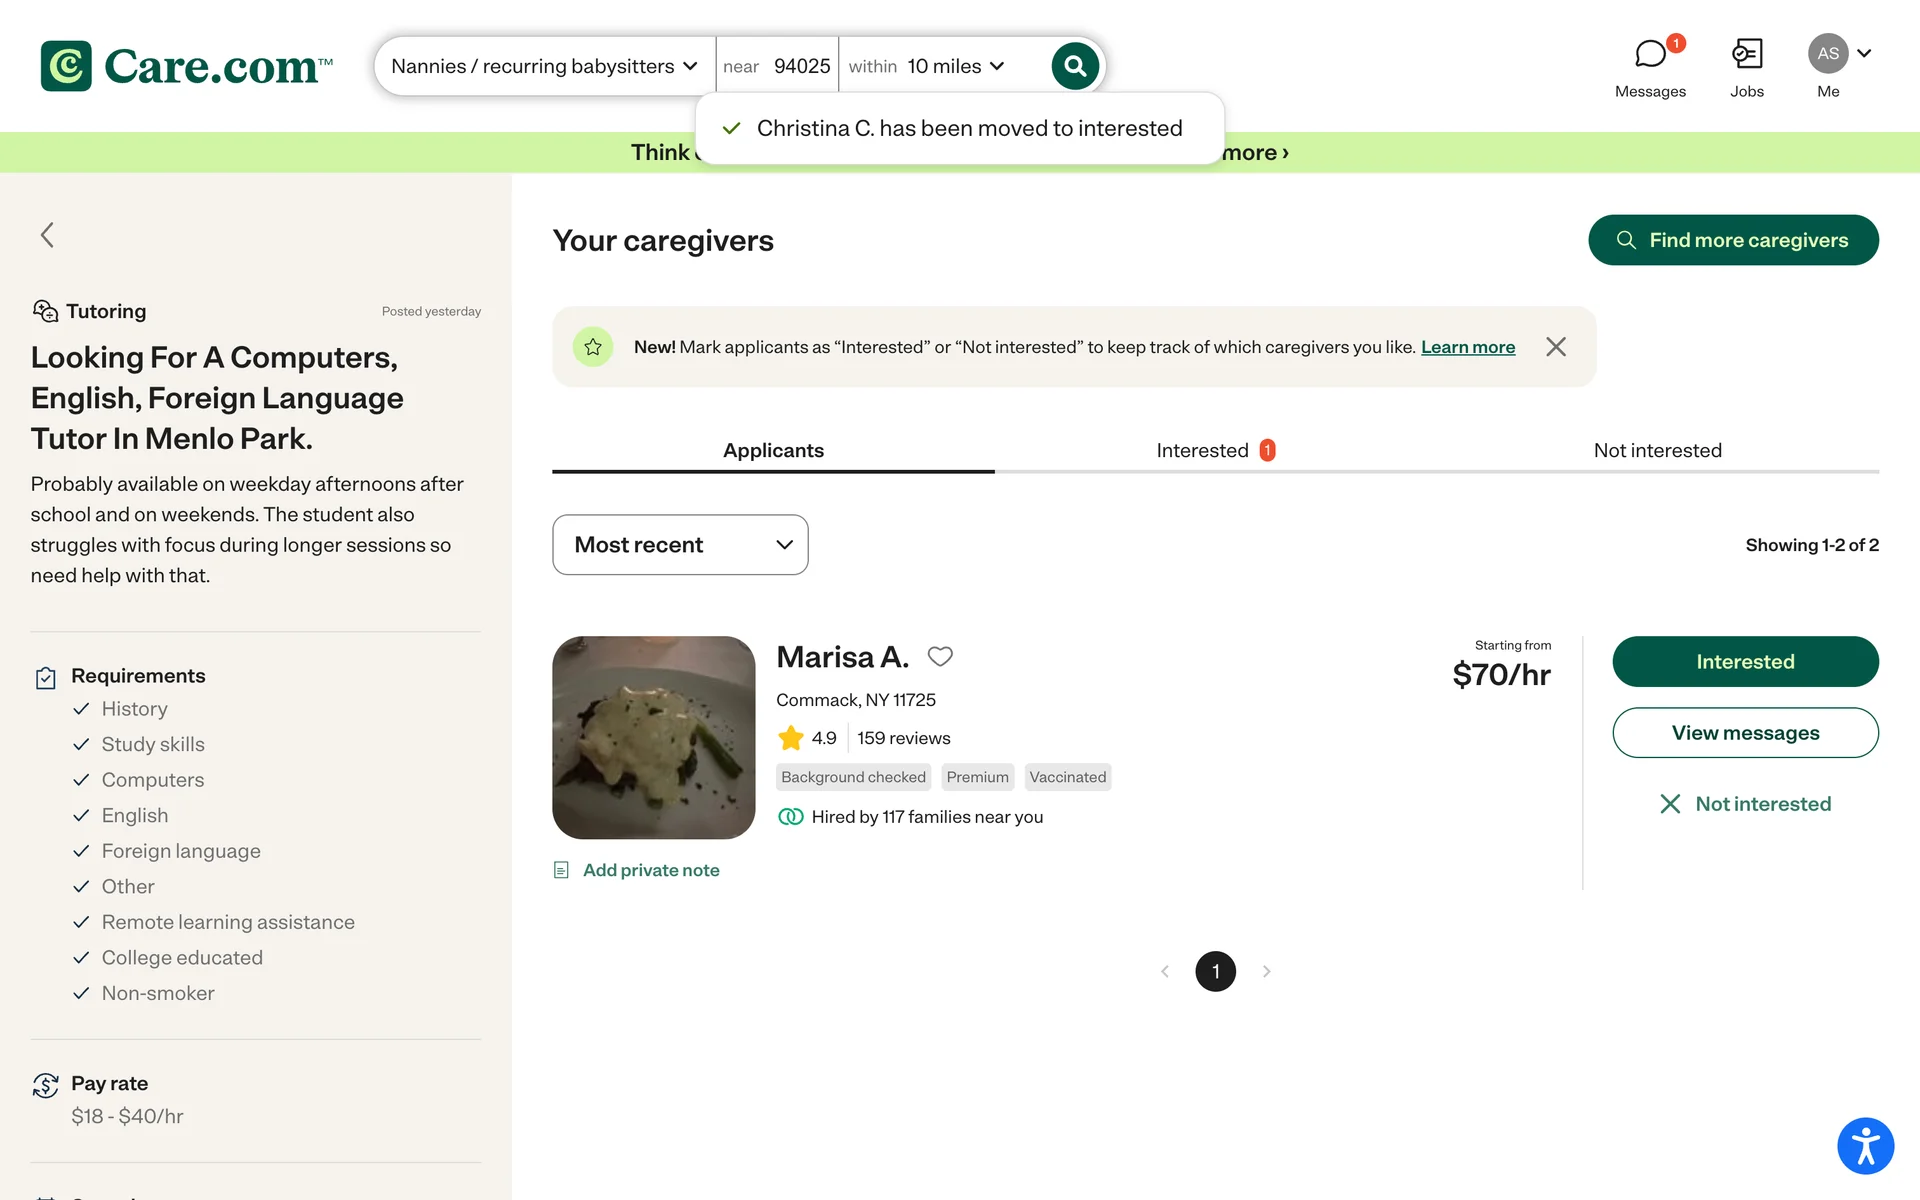1920x1200 pixels.
Task: Favorite Marisa A. with the heart
Action: tap(940, 657)
